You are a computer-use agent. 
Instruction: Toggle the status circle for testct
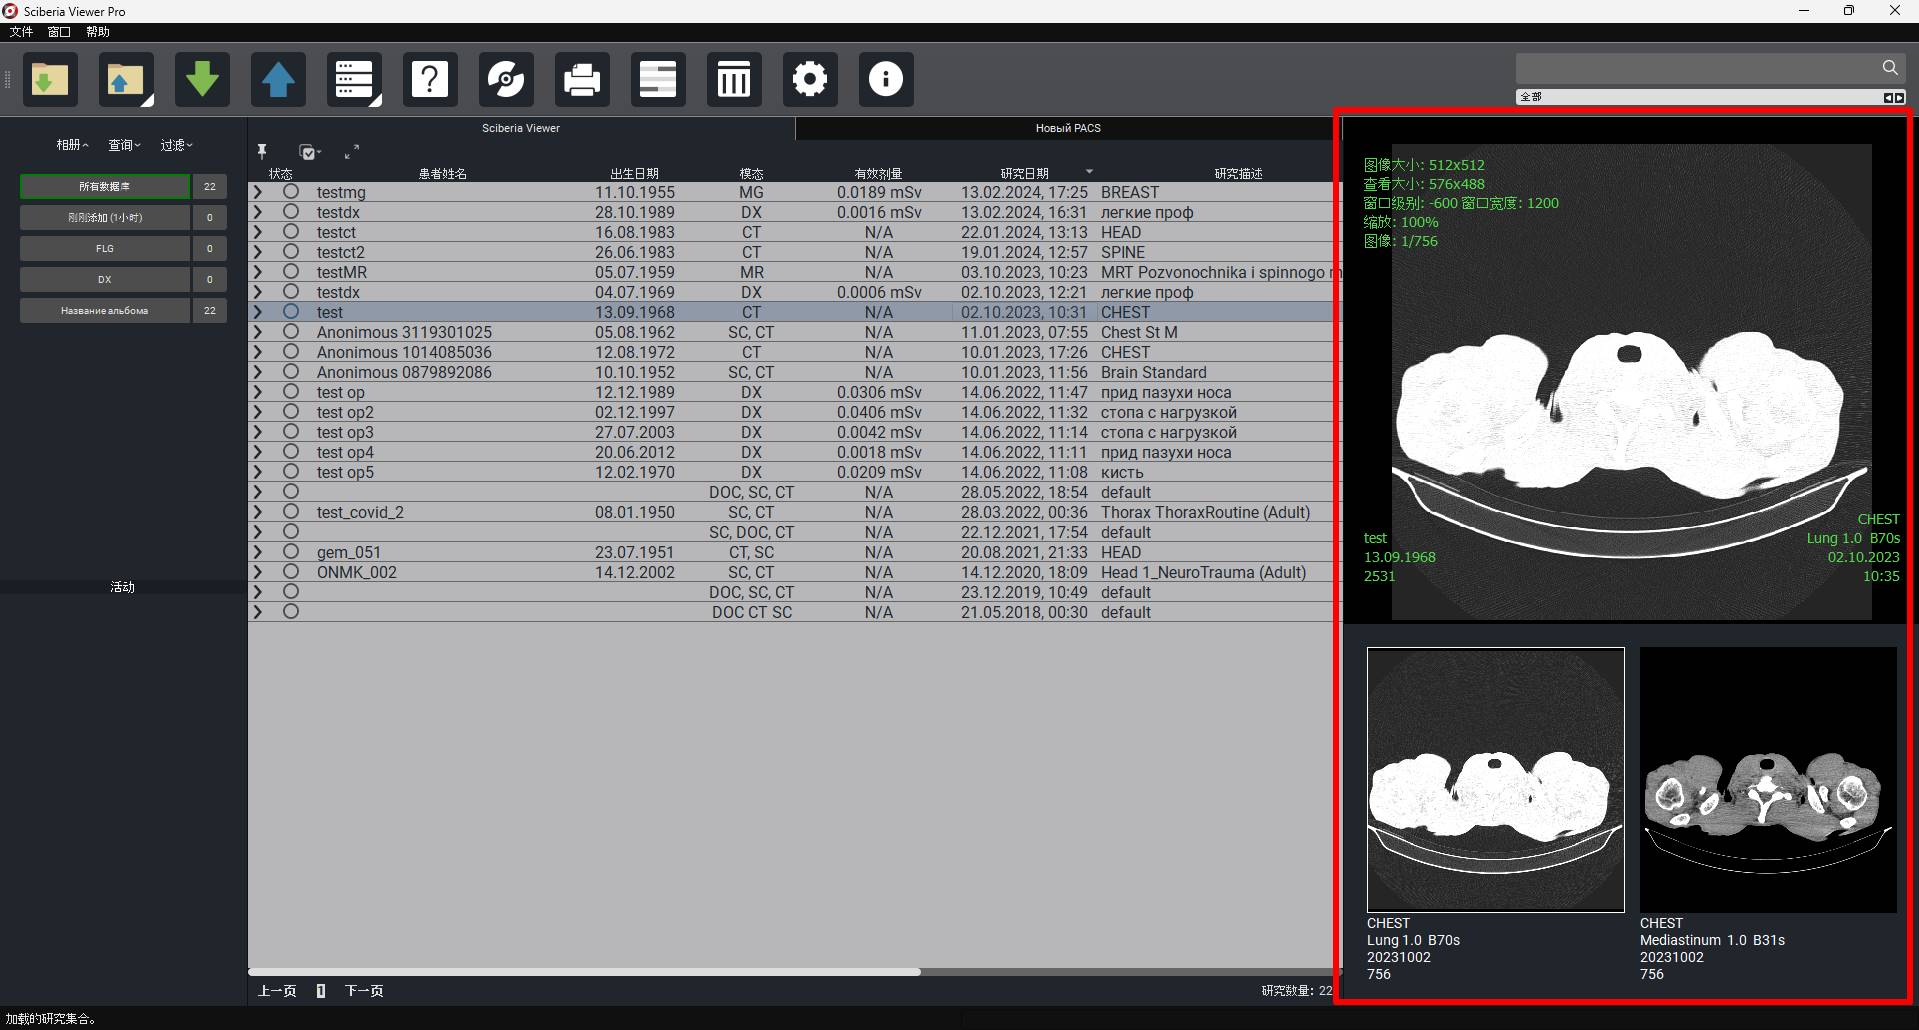tap(291, 231)
